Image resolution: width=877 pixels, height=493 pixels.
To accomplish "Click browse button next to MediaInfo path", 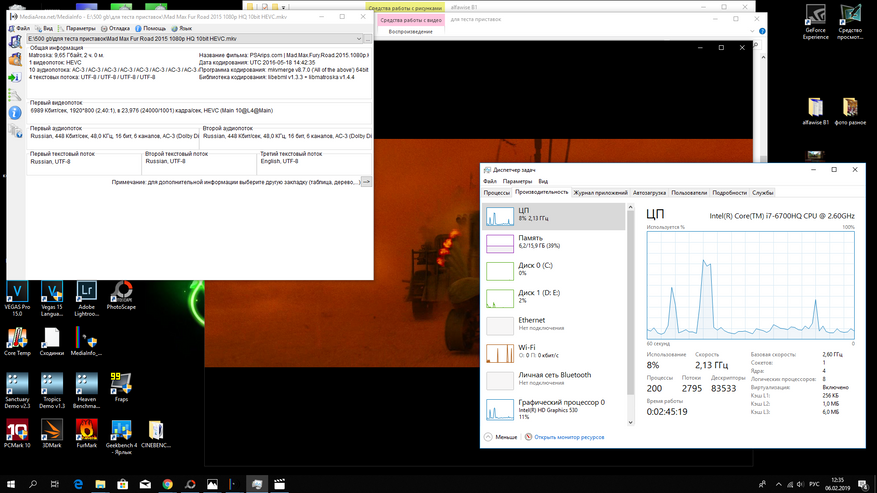I will (x=367, y=39).
